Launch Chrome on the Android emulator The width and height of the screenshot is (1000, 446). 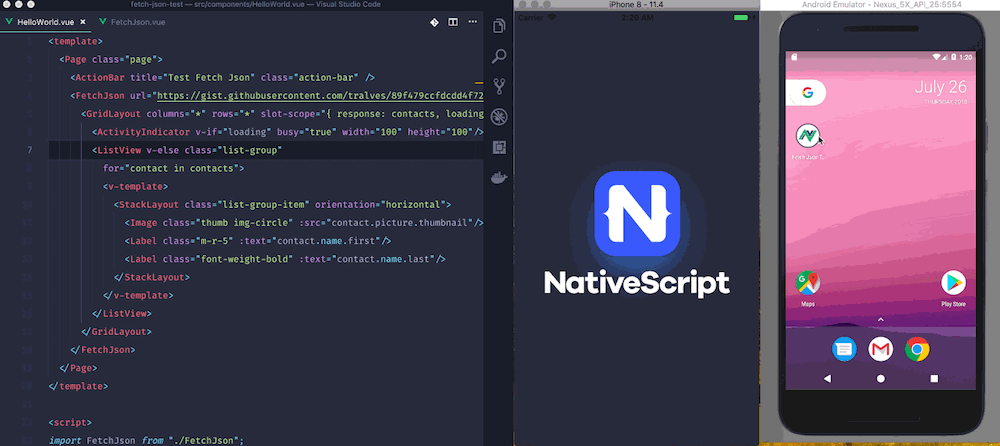917,349
